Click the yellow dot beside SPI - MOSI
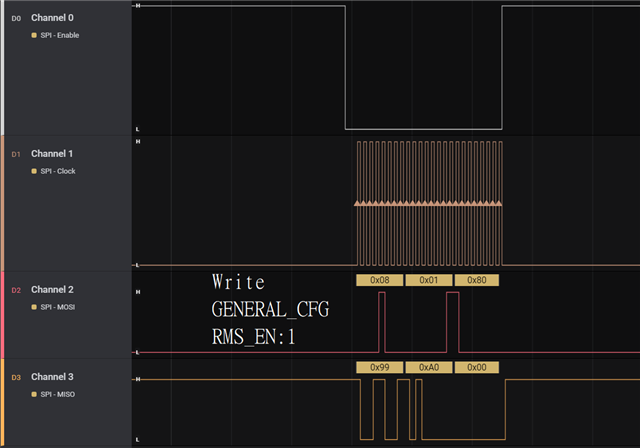This screenshot has height=448, width=640. point(34,307)
